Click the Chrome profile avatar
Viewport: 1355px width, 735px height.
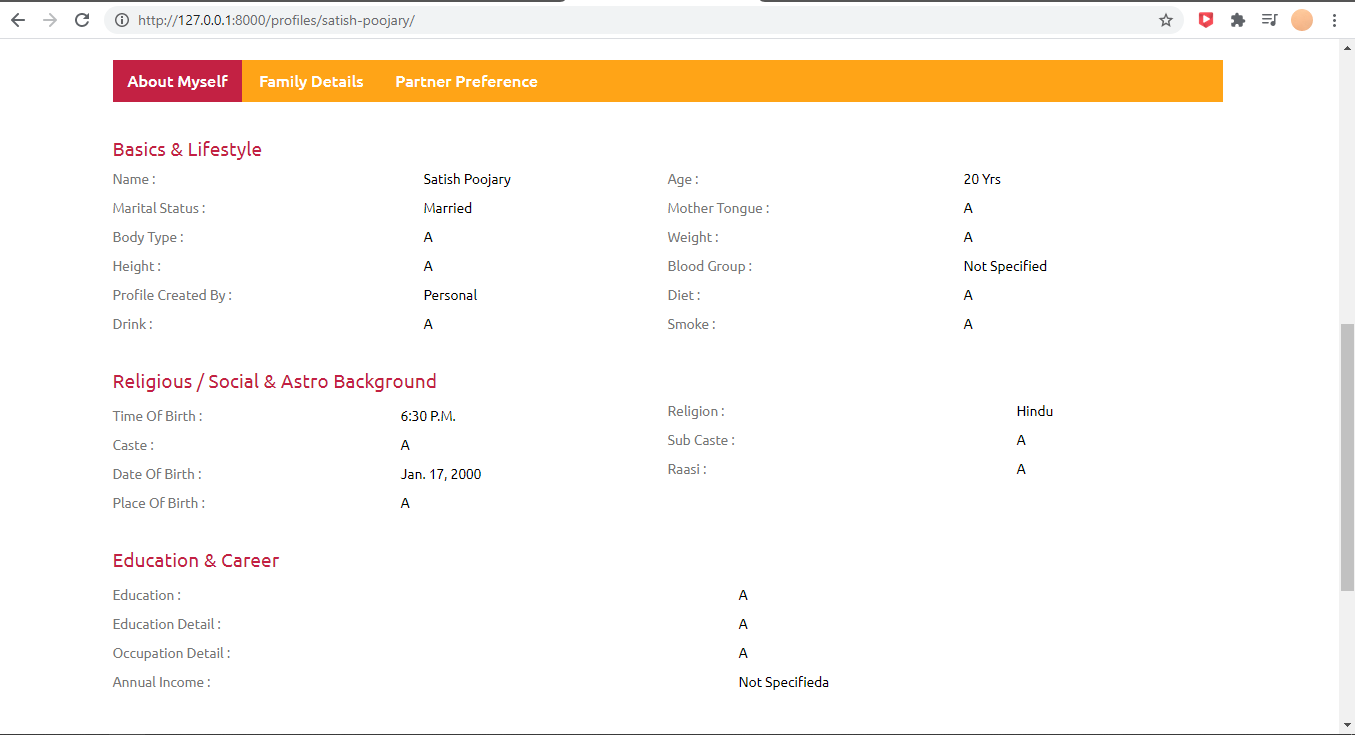pos(1301,19)
